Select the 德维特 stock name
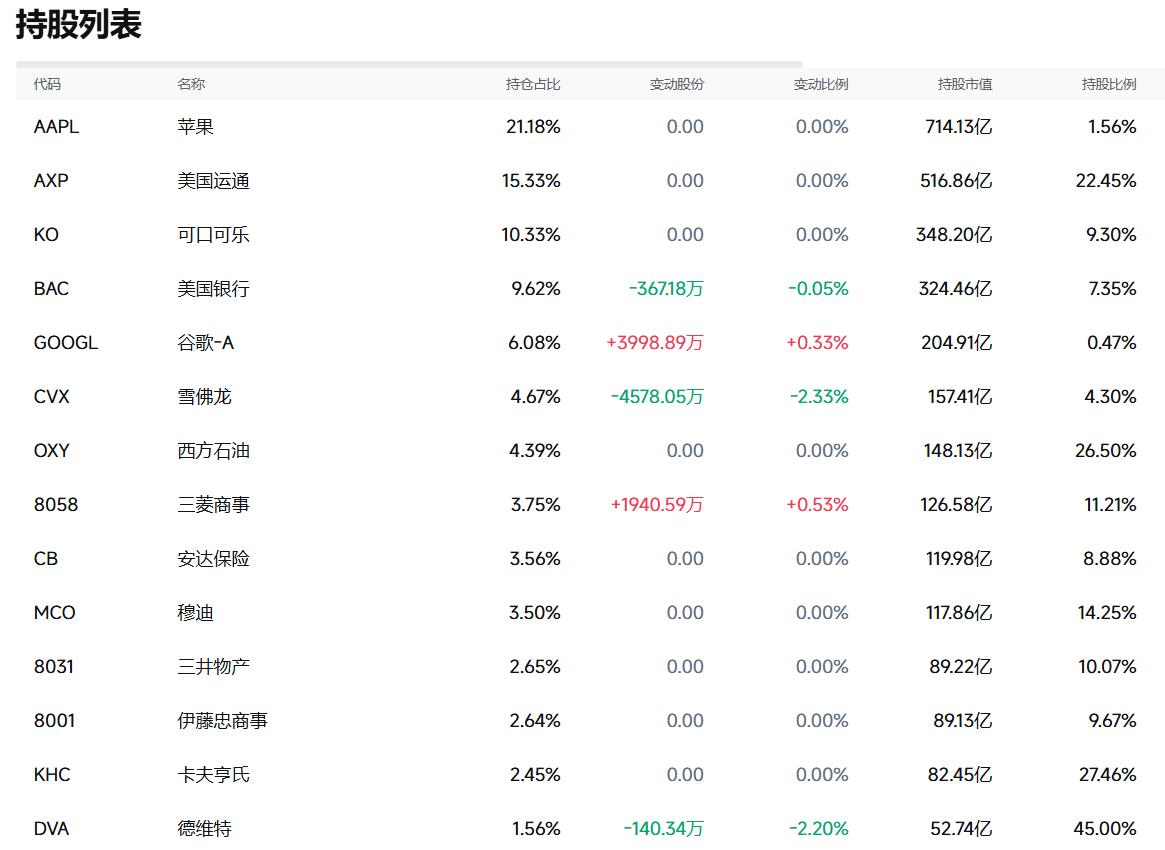Viewport: 1165px width, 850px height. click(204, 829)
